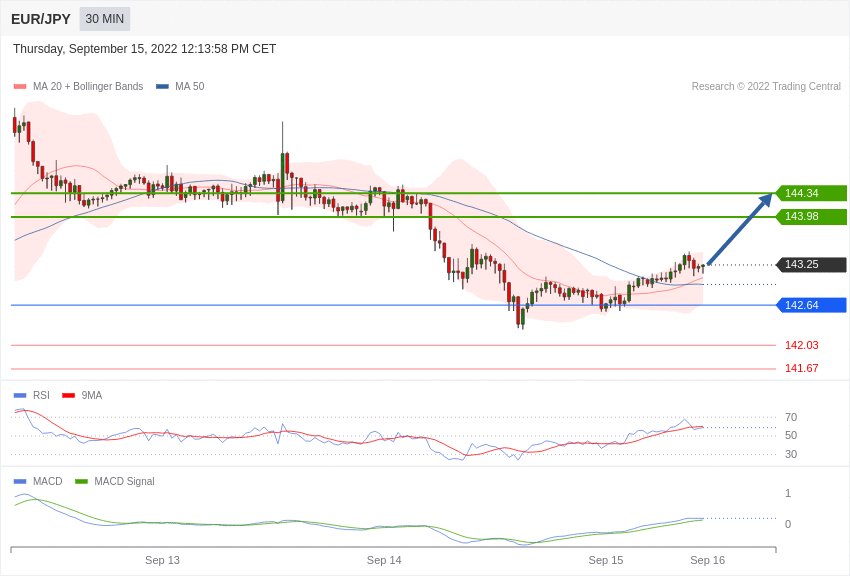Select the 143.98 resistance price tag
Image resolution: width=850 pixels, height=576 pixels.
tap(811, 216)
